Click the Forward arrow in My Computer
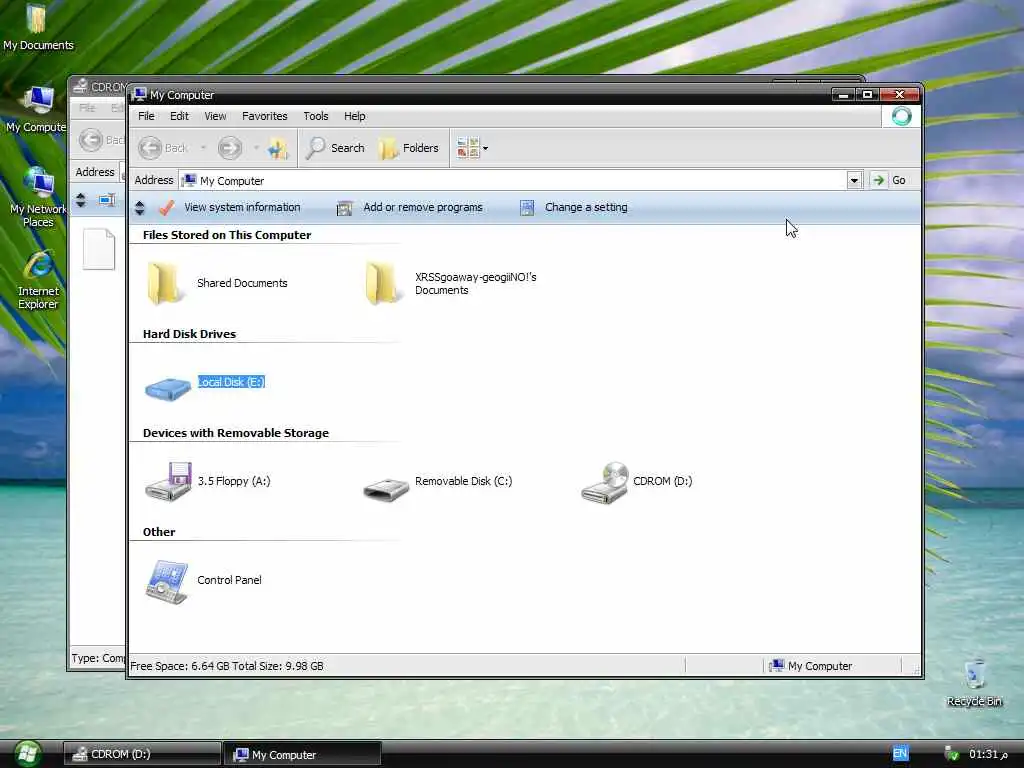This screenshot has width=1024, height=768. [229, 148]
